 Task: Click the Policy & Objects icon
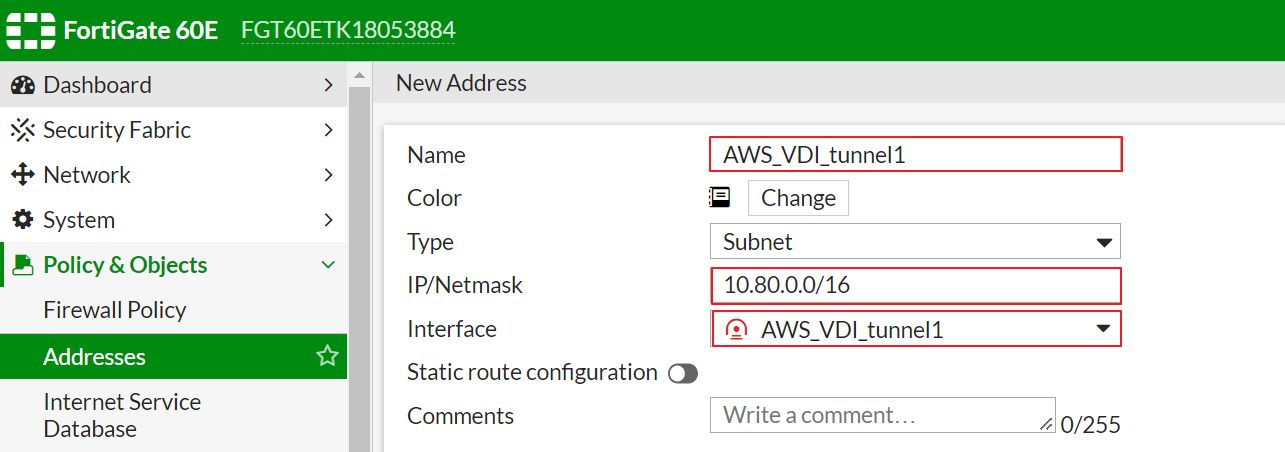tap(23, 265)
